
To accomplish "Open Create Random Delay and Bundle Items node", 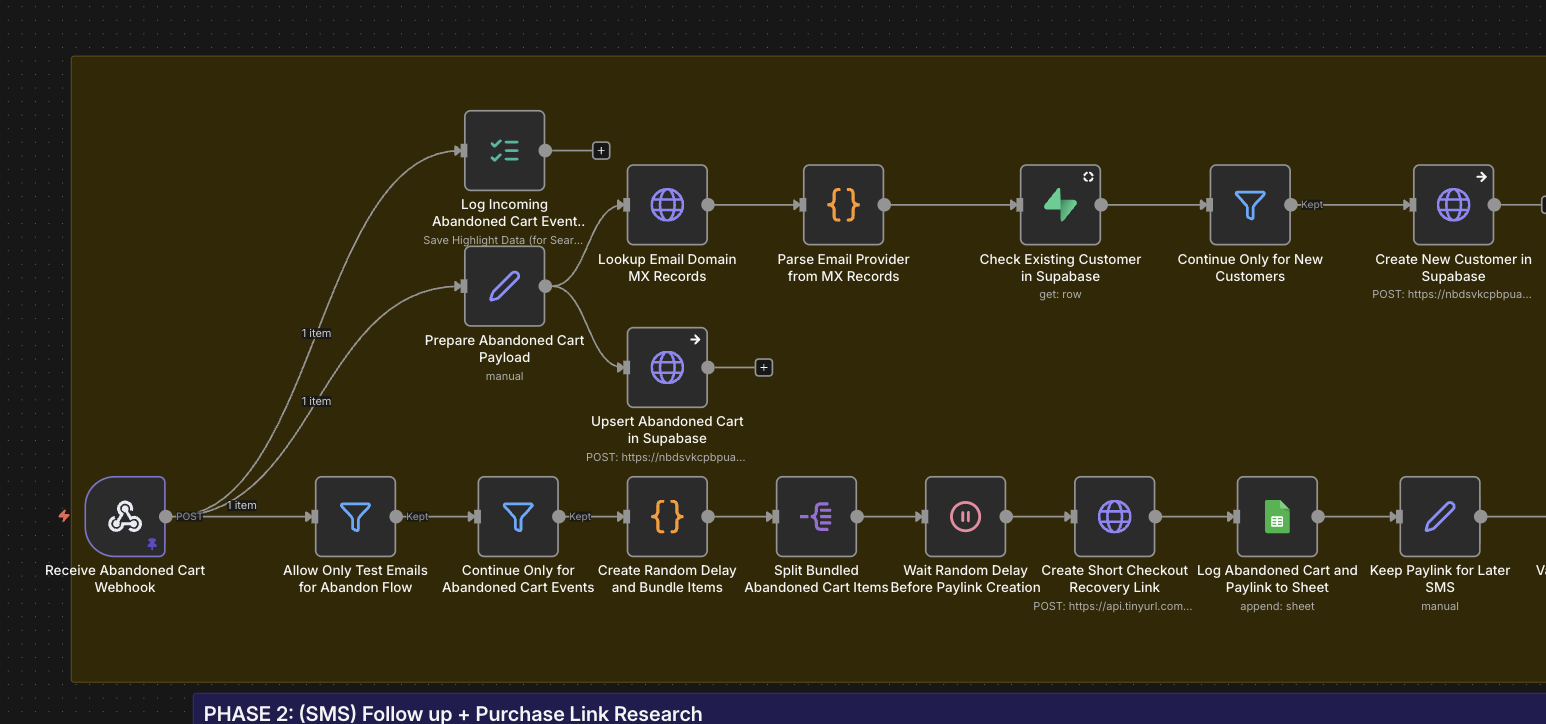I will (x=667, y=516).
